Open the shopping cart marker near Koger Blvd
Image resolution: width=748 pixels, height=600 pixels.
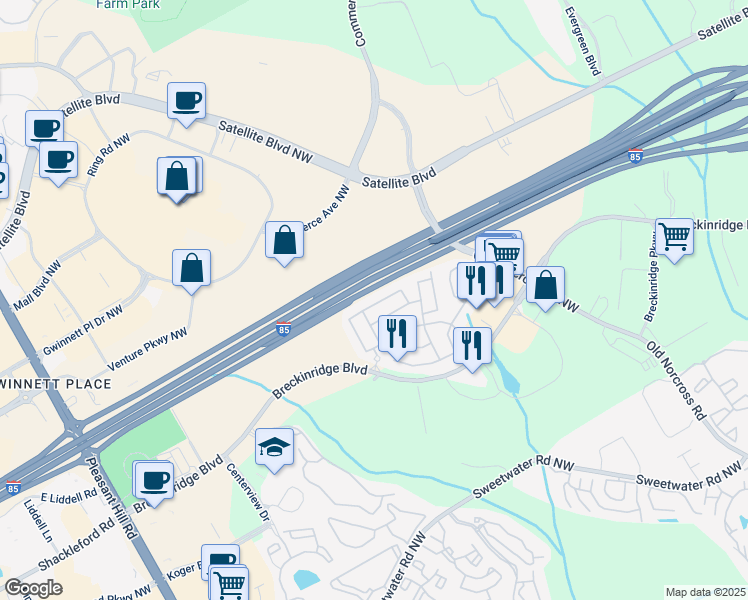229,584
